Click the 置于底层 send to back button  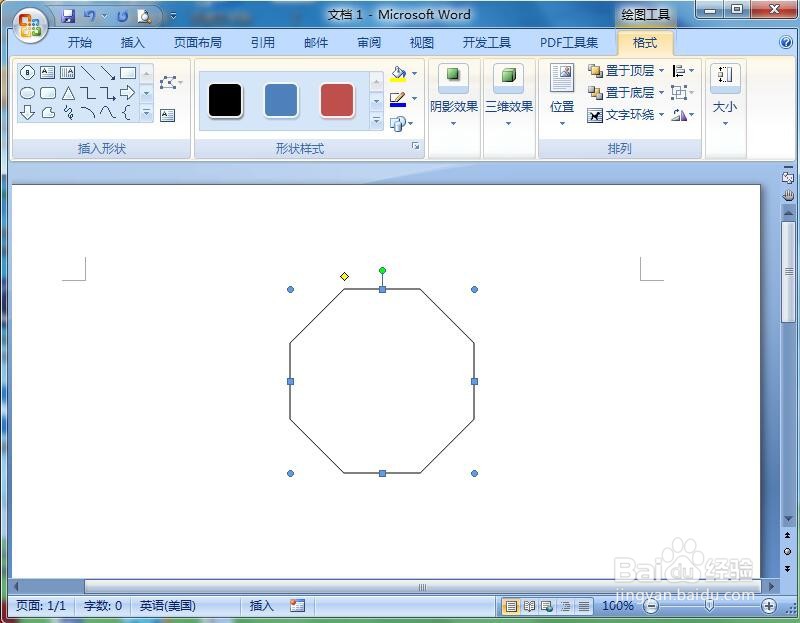[621, 92]
